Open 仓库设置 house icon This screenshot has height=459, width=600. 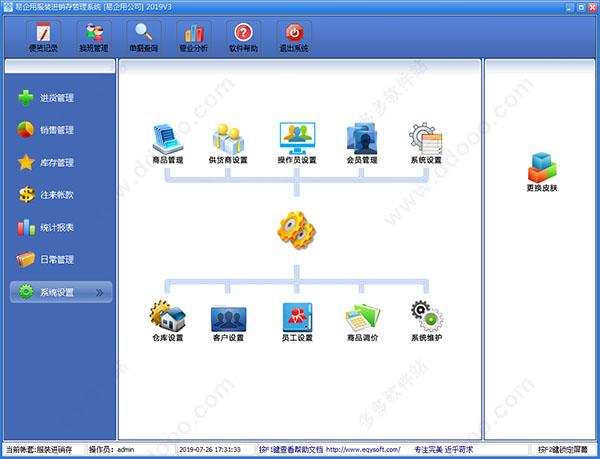point(168,321)
